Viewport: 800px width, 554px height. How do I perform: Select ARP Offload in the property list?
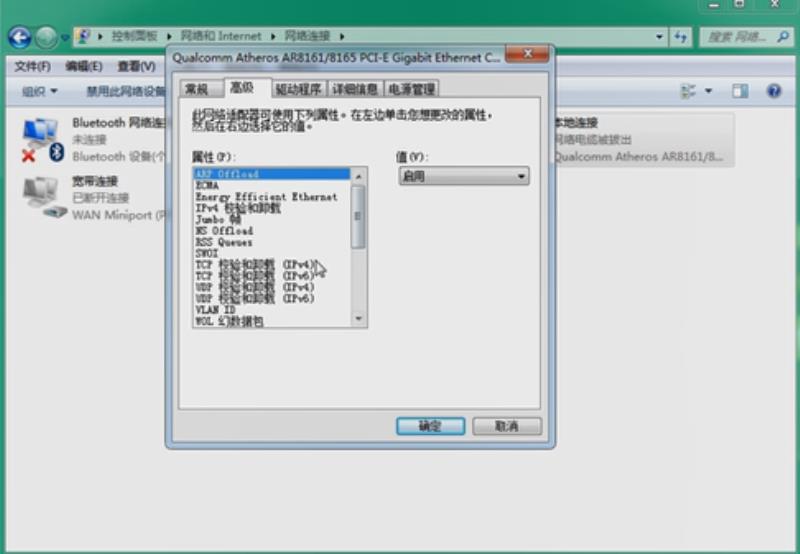coord(272,174)
